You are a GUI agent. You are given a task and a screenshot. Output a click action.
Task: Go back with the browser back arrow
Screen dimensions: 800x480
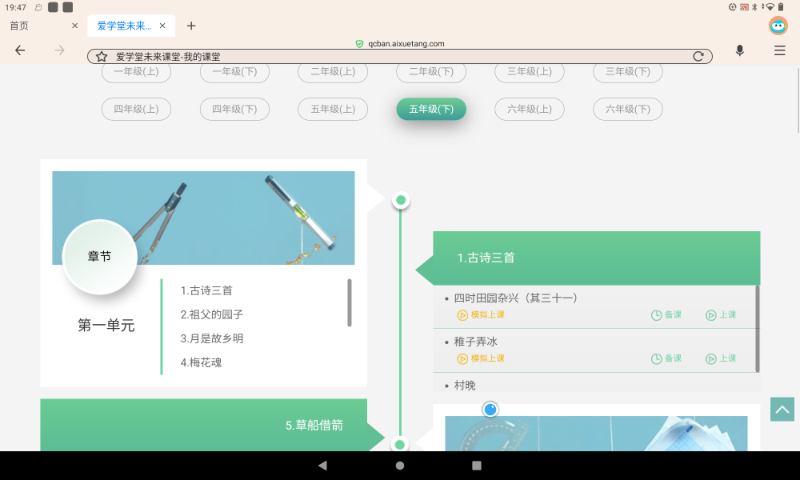[20, 50]
